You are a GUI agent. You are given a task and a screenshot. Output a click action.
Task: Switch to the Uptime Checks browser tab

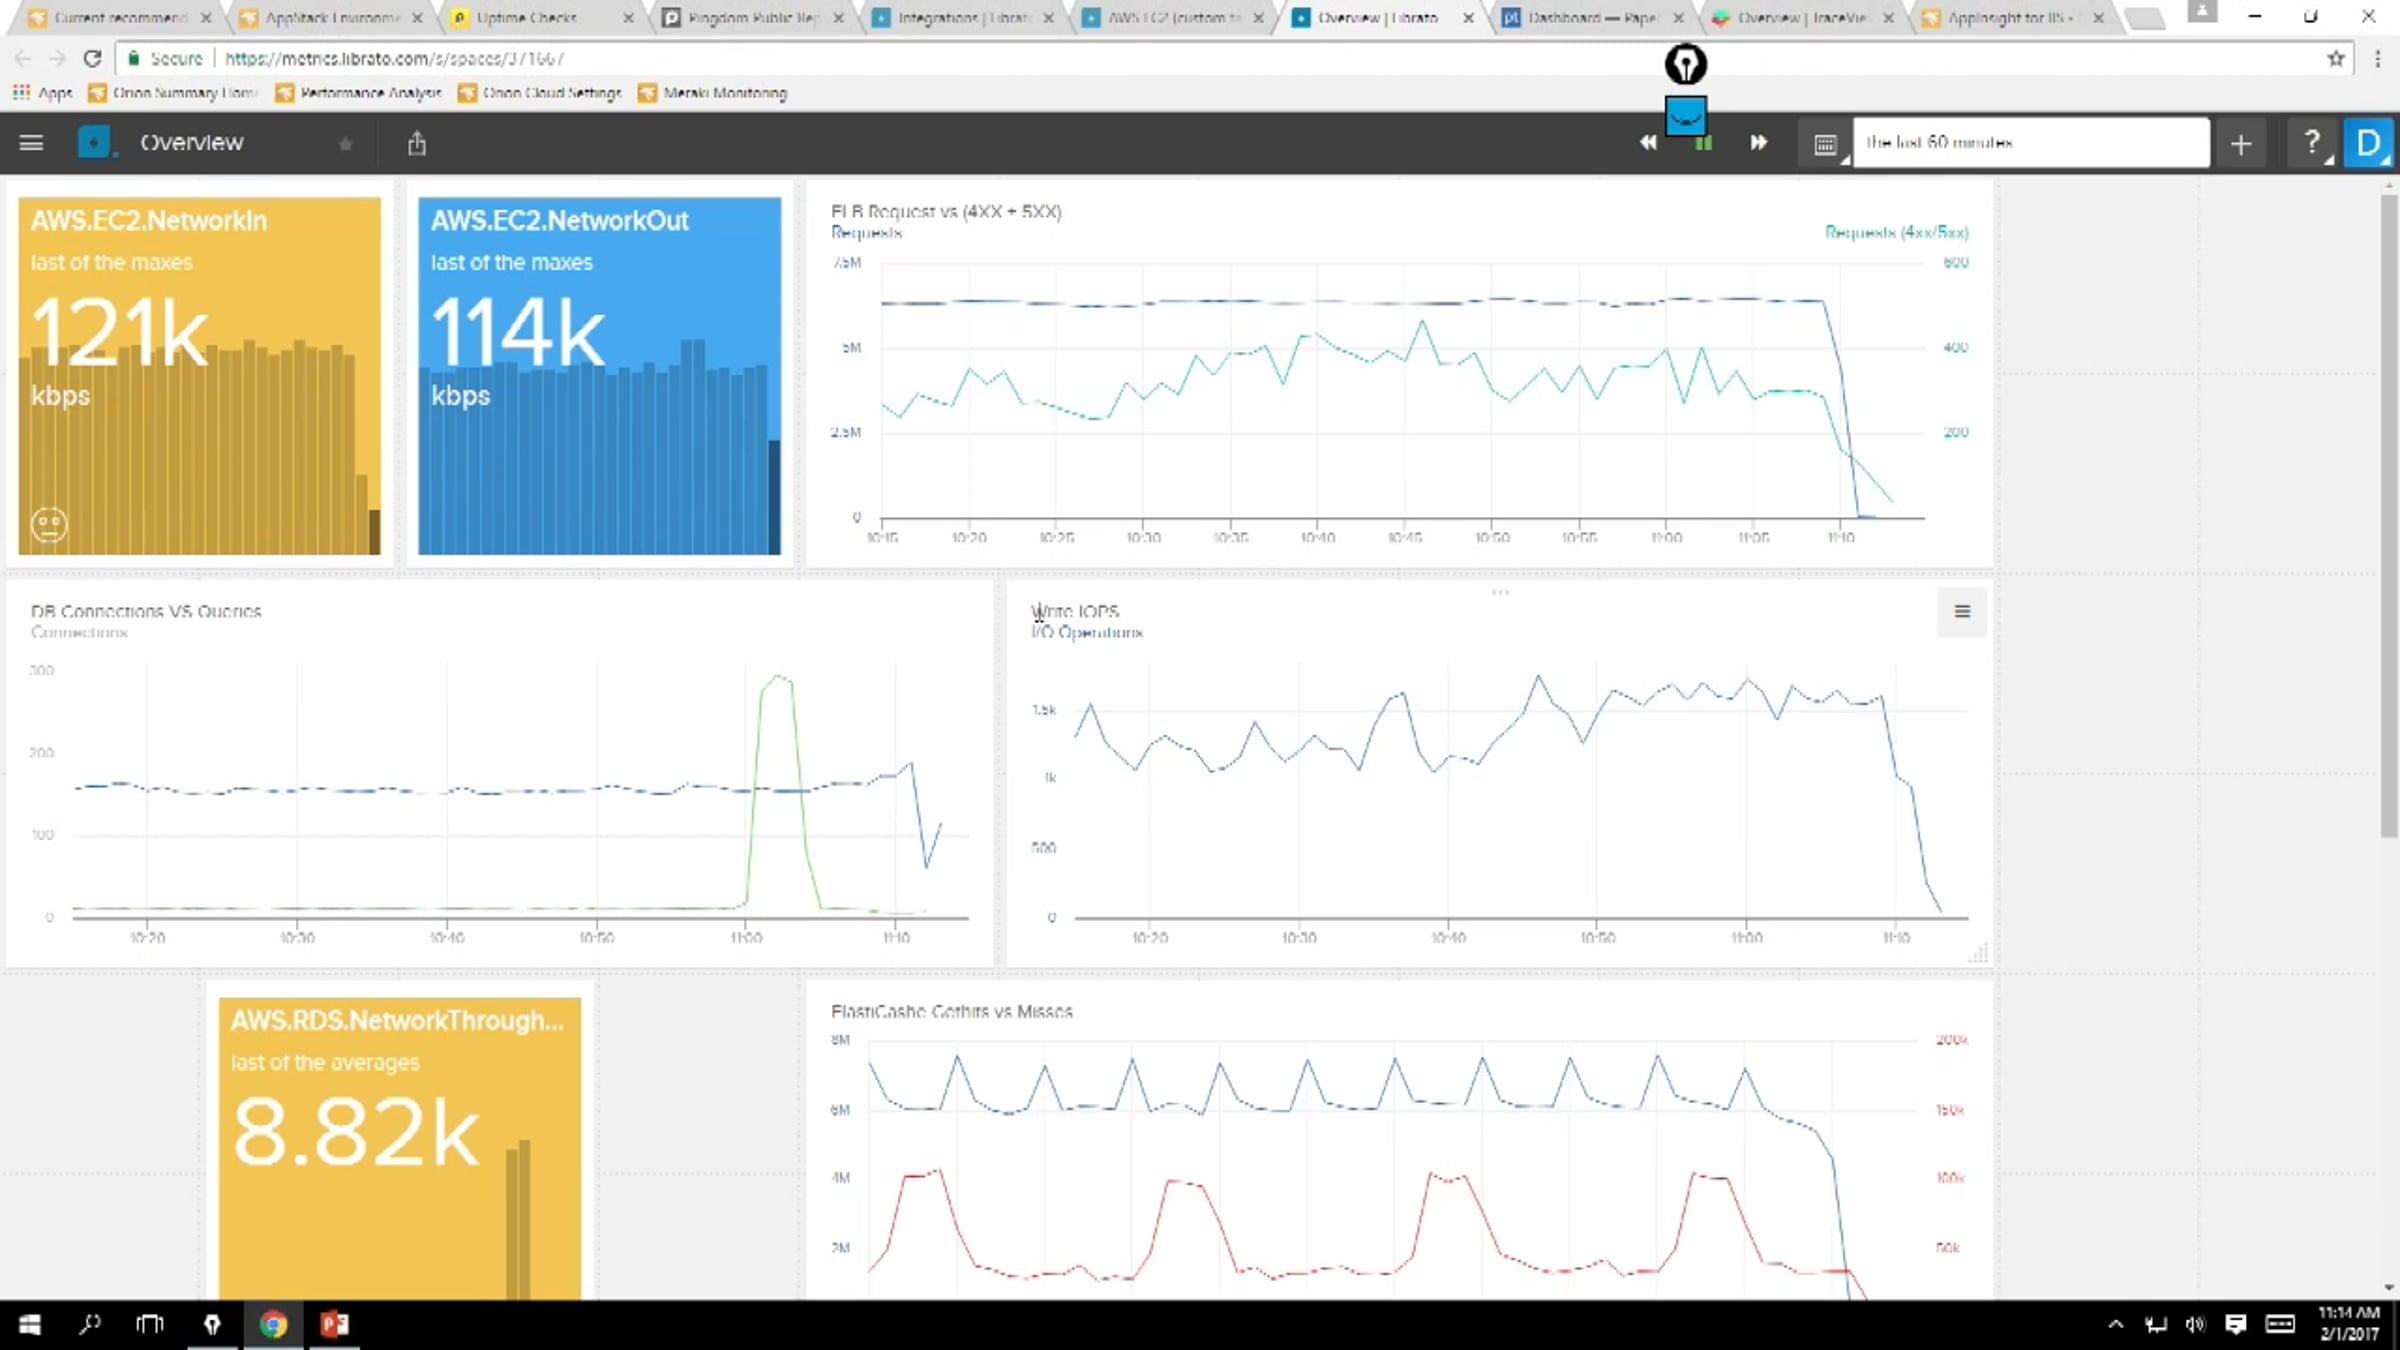coord(527,17)
